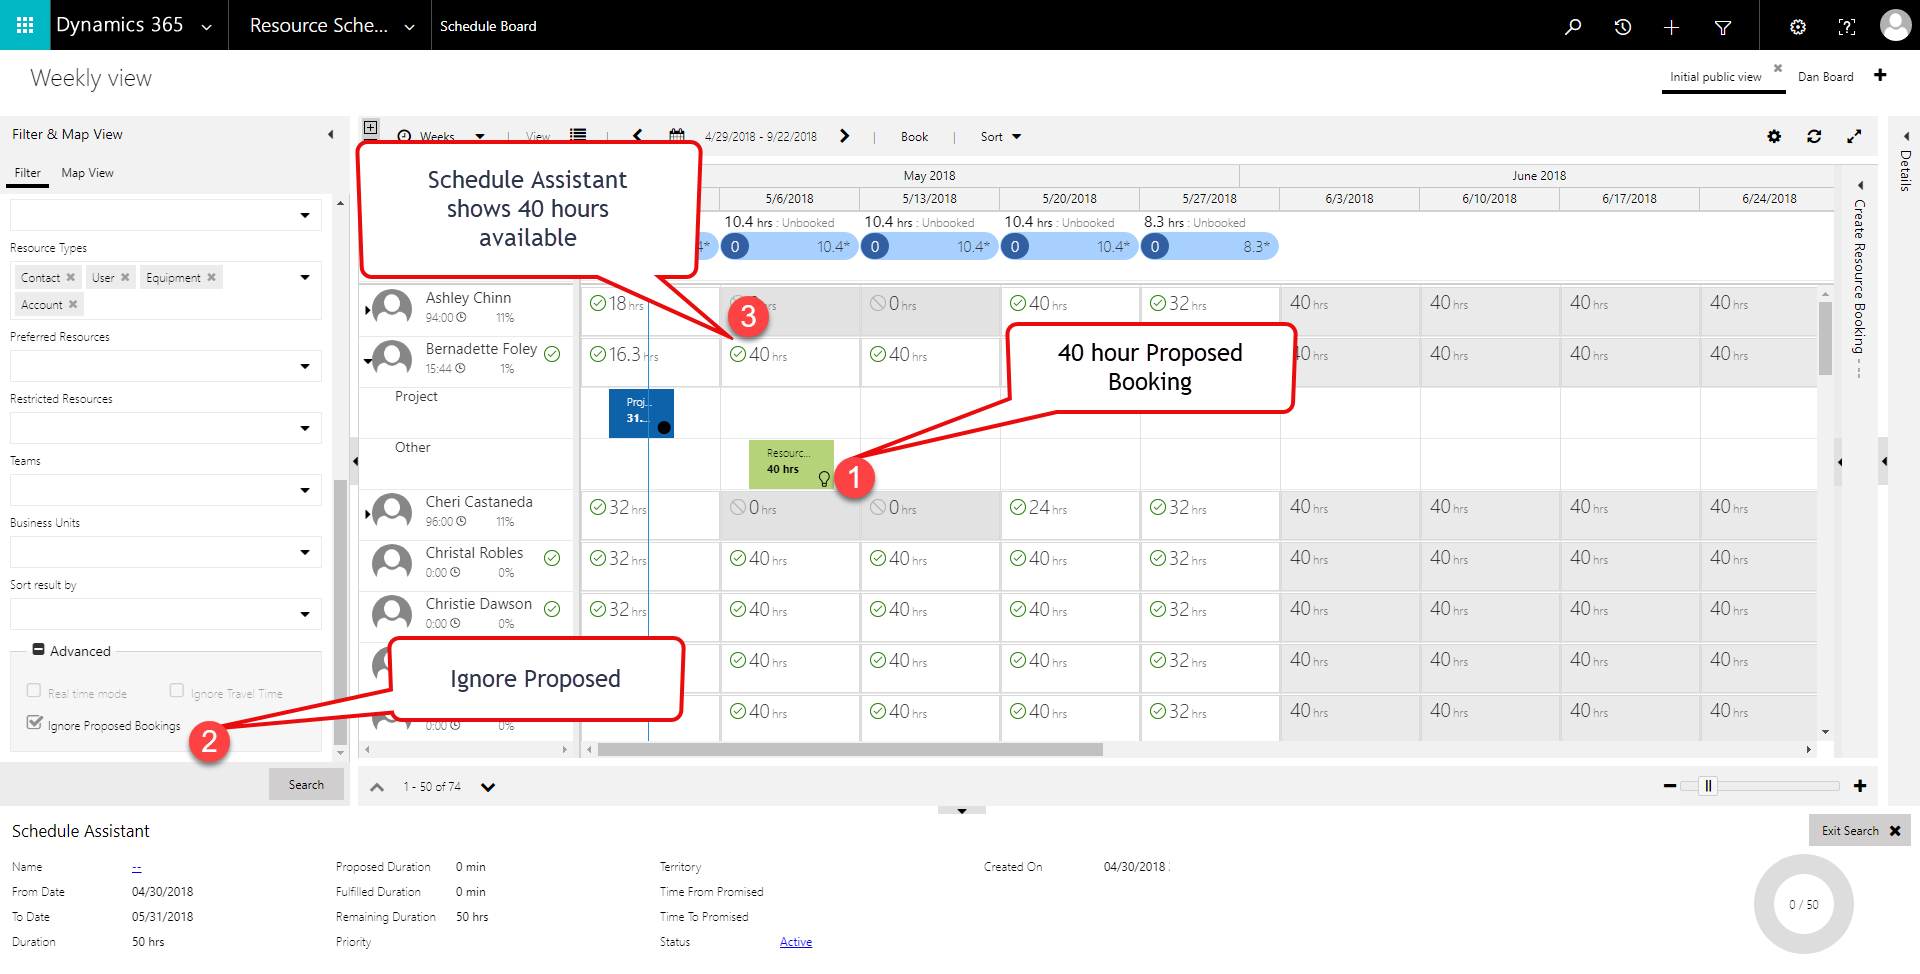This screenshot has width=1920, height=974.
Task: Open recent items history icon
Action: tap(1622, 26)
